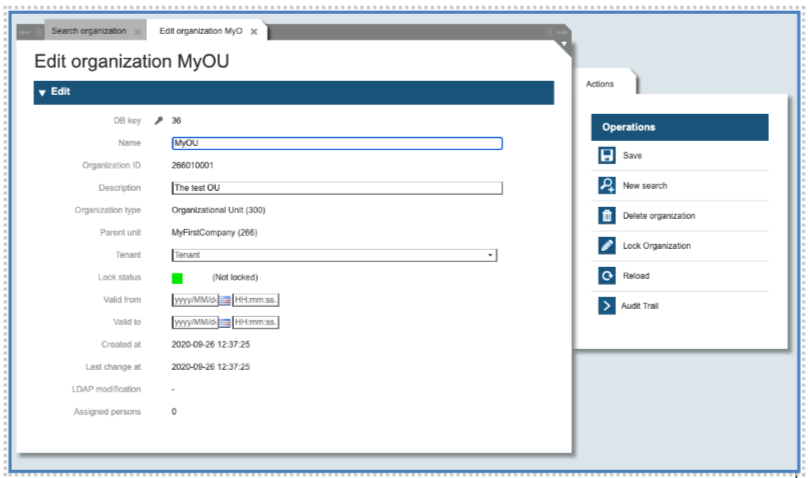Open the Actions tab
The image size is (808, 478).
pos(600,84)
